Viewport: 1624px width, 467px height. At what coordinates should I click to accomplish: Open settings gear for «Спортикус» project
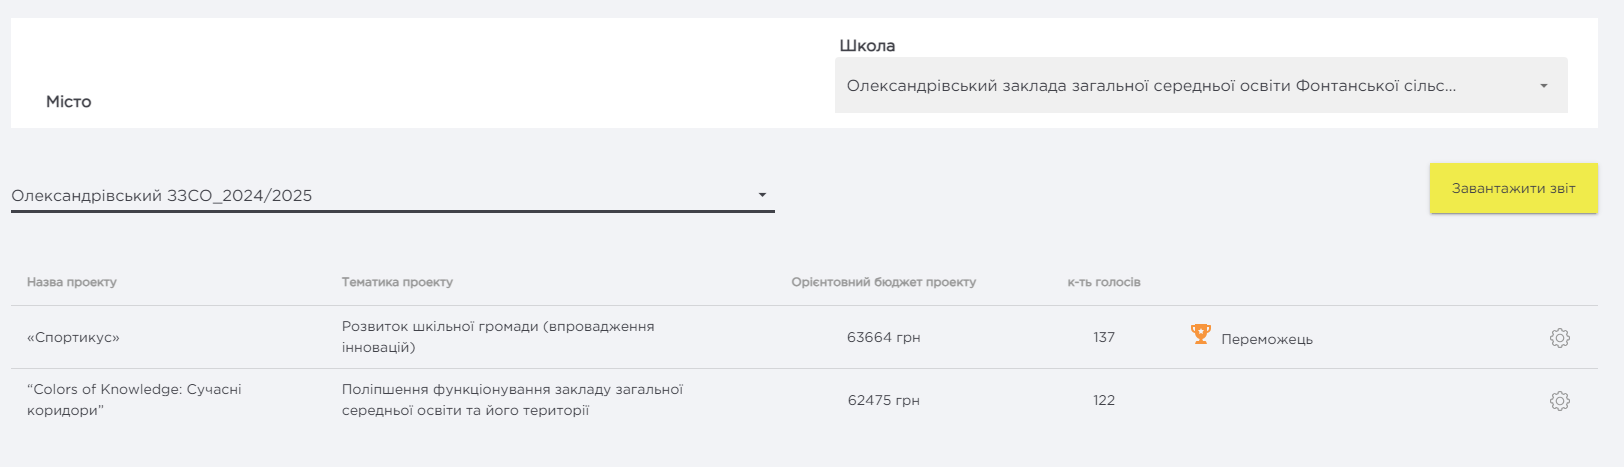click(1559, 338)
